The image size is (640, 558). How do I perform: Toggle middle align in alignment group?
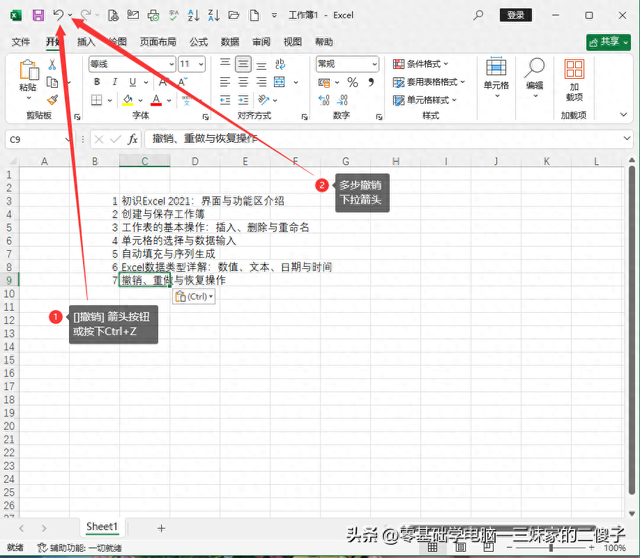[243, 64]
